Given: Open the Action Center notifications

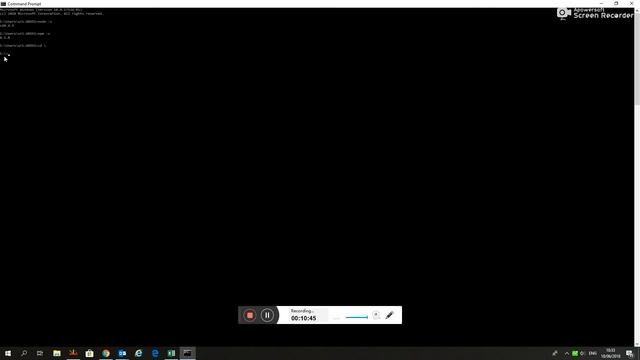Looking at the screenshot, I should coord(630,353).
